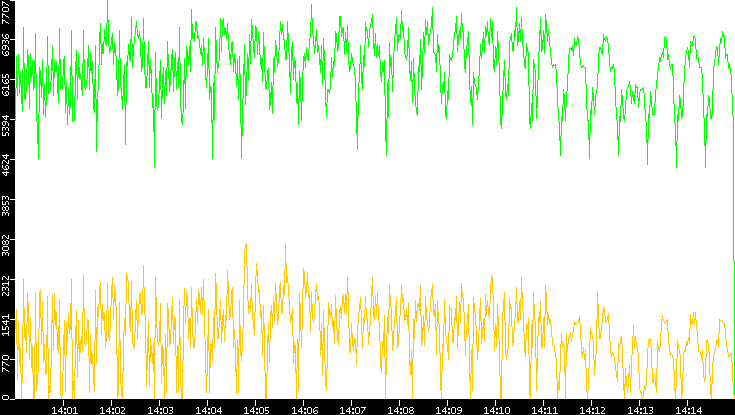Click the 3853 y-axis value

pyautogui.click(x=6, y=207)
